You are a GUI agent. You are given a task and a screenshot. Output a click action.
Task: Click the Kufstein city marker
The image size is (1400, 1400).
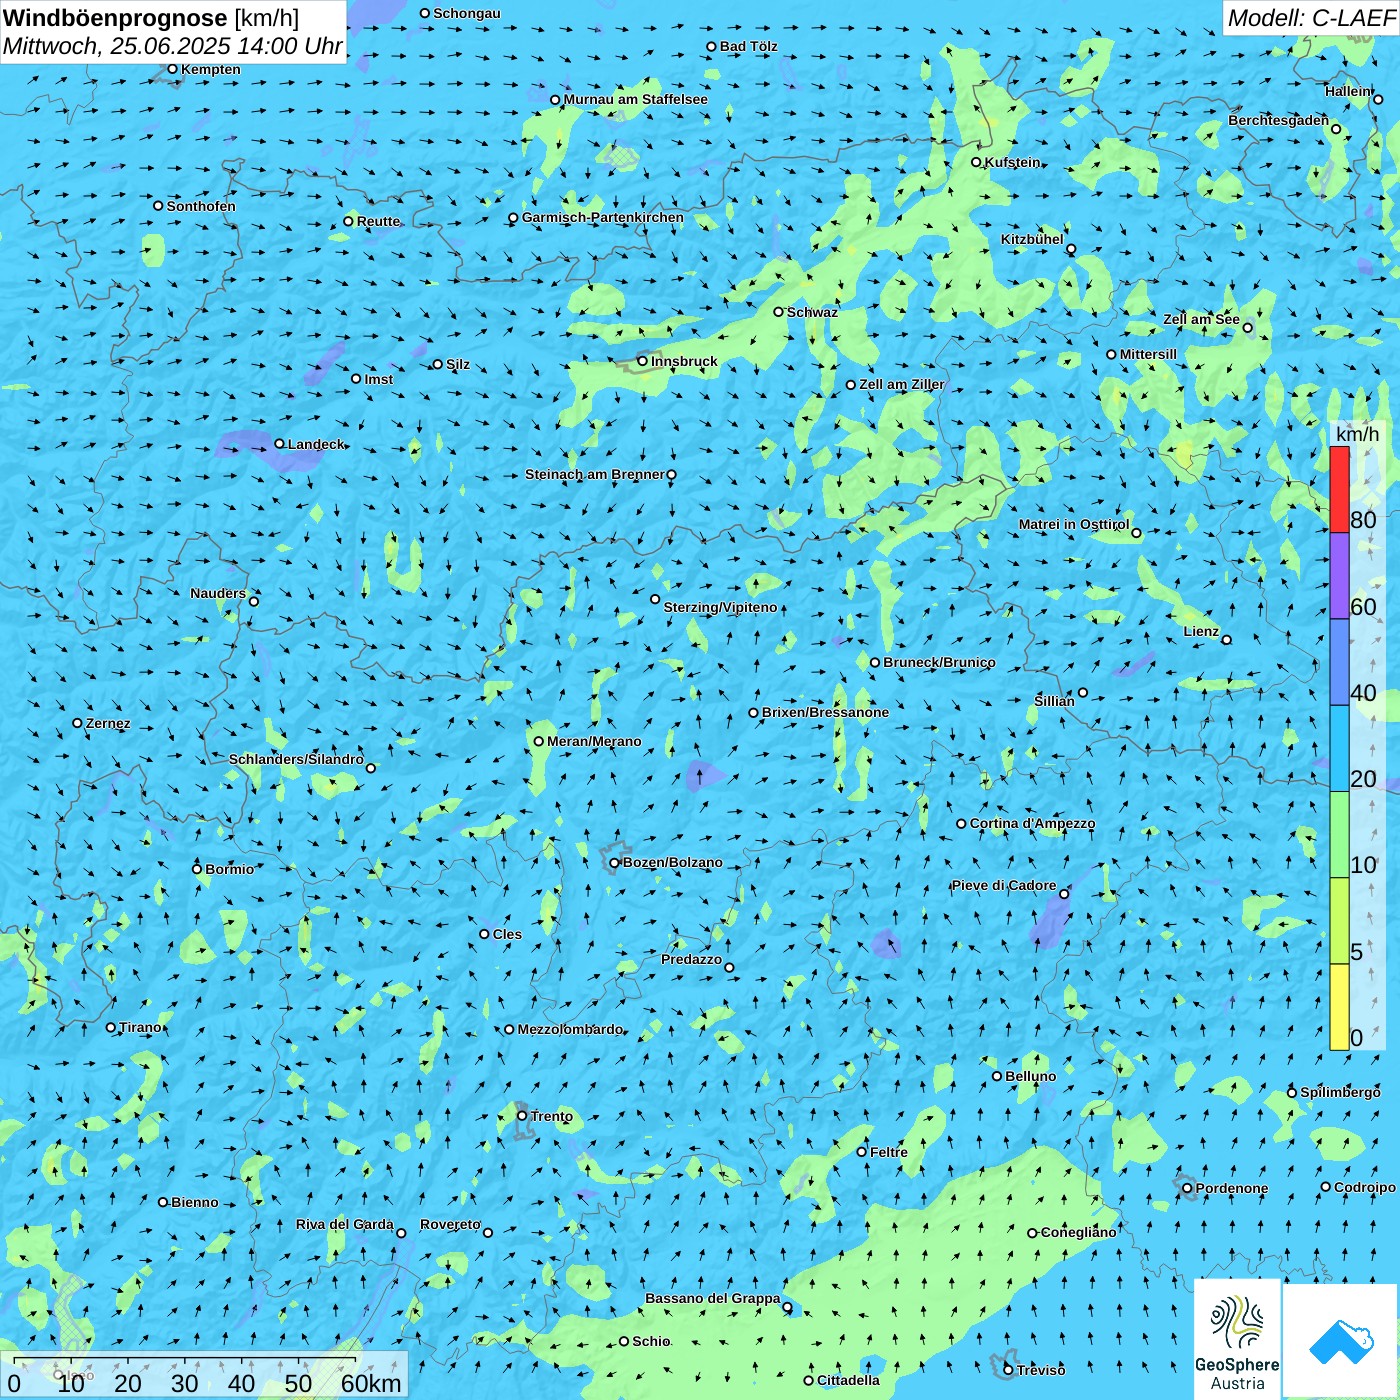coord(976,162)
